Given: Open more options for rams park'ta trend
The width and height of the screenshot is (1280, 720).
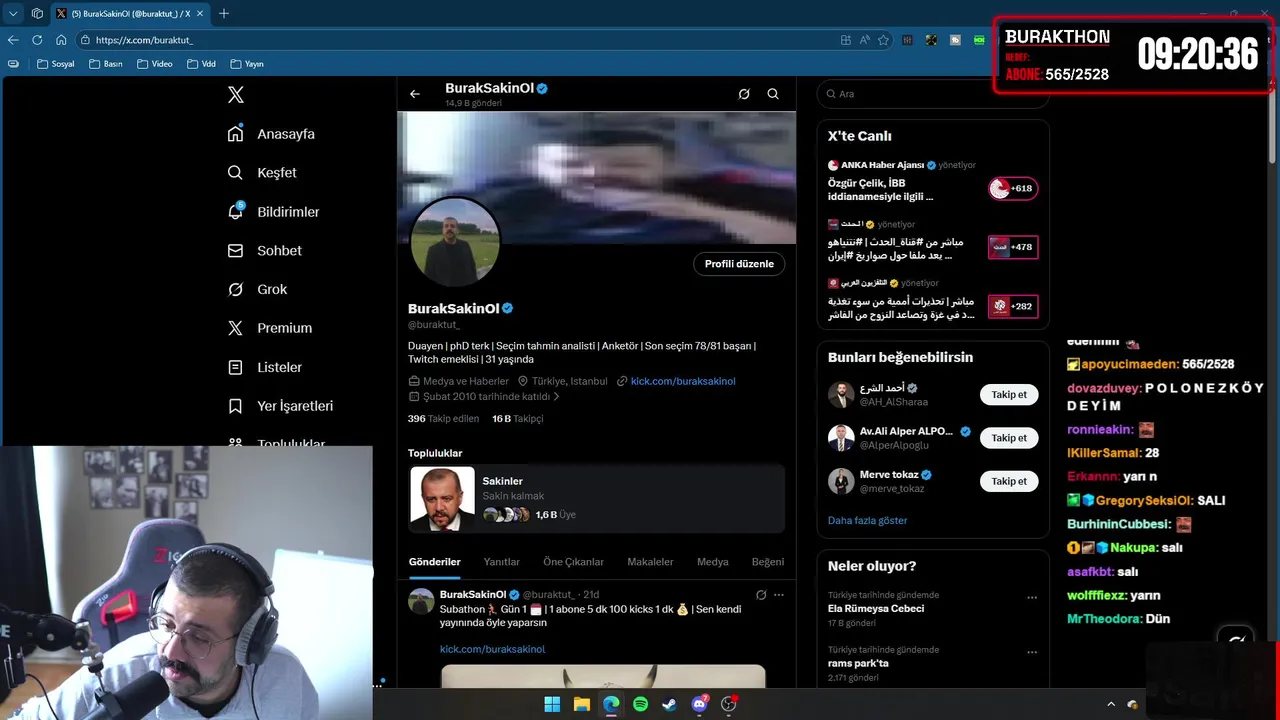Looking at the screenshot, I should pos(1032,653).
